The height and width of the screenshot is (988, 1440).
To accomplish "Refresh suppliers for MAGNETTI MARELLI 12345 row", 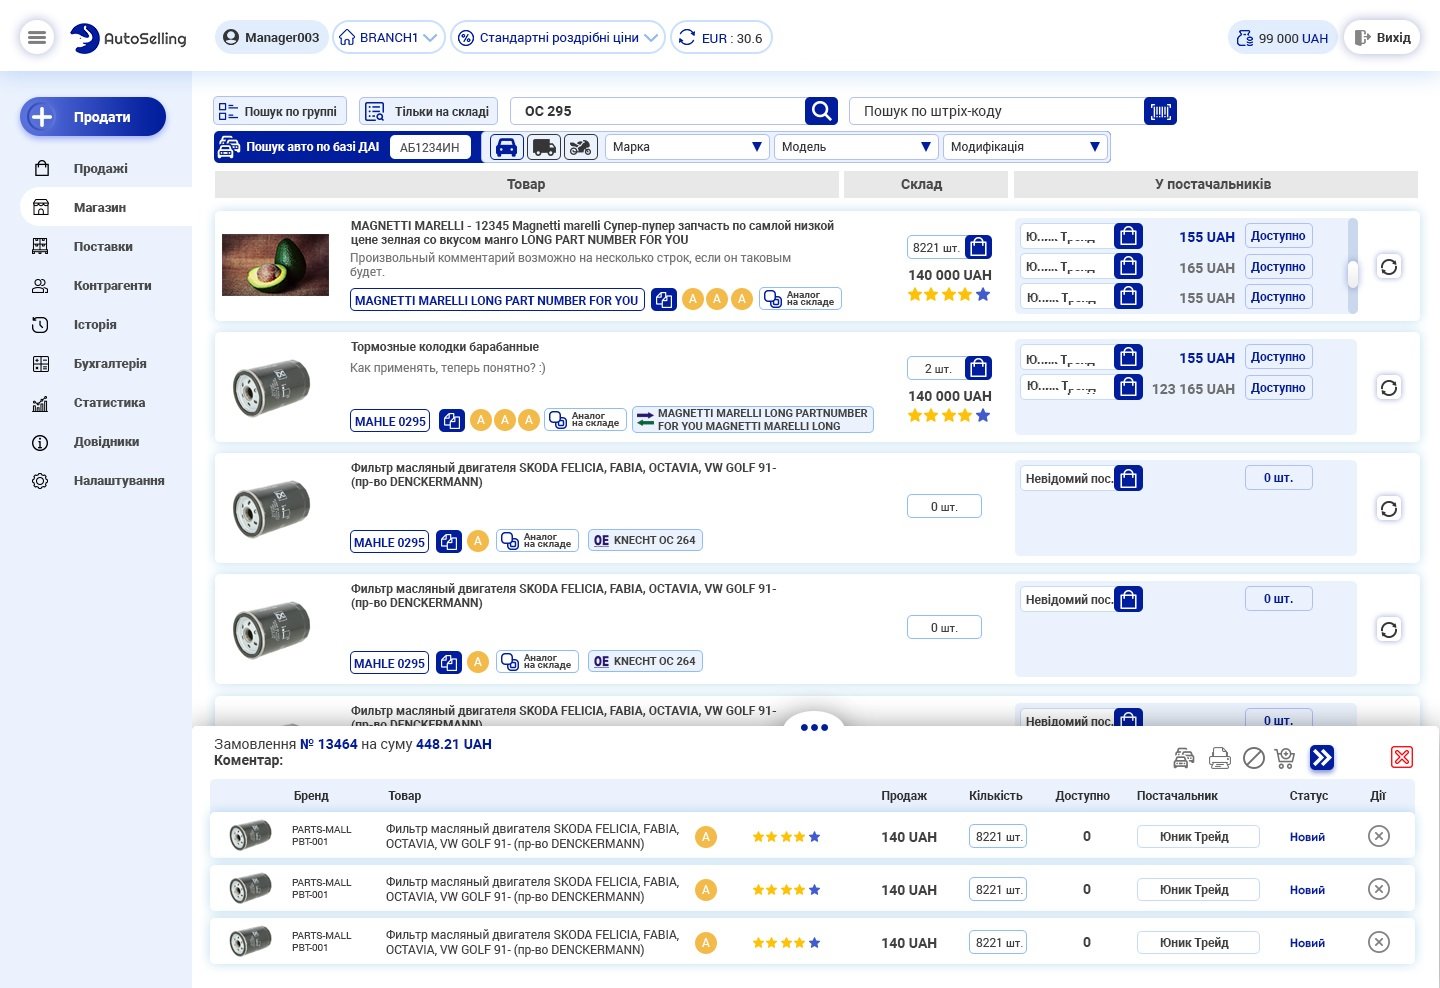I will click(x=1389, y=266).
